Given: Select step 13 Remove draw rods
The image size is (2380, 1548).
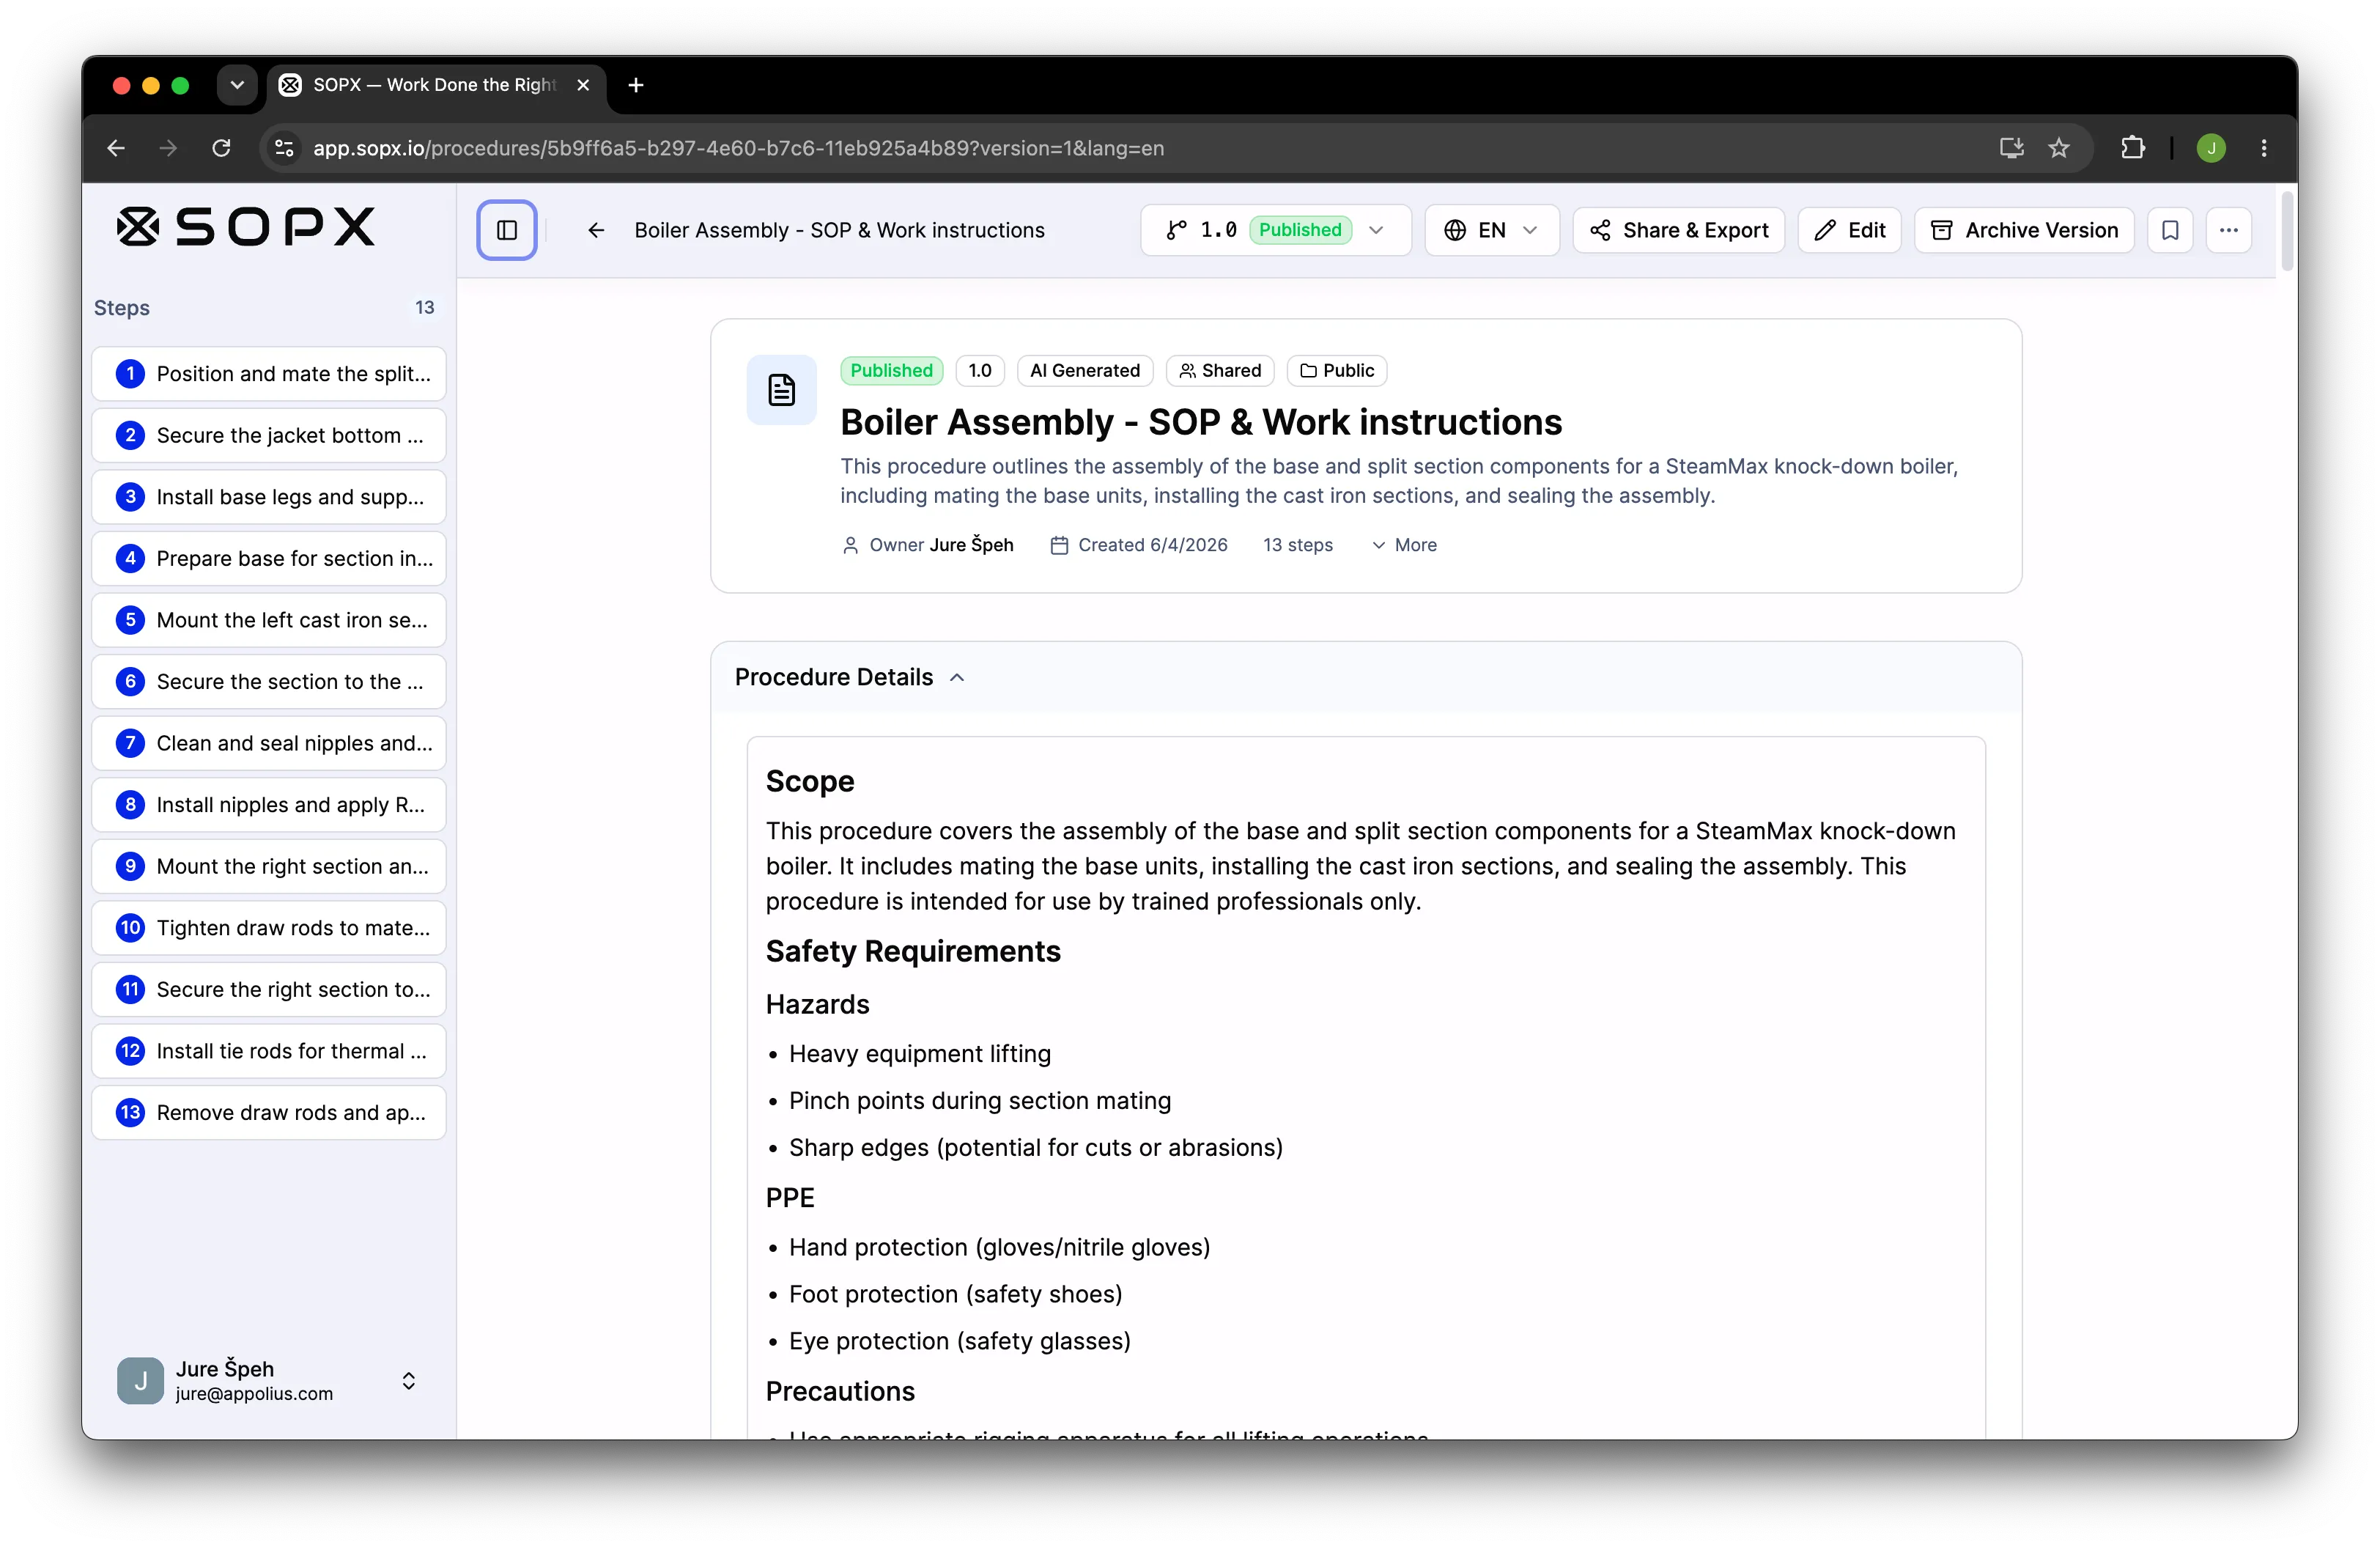Looking at the screenshot, I should click(x=269, y=1113).
